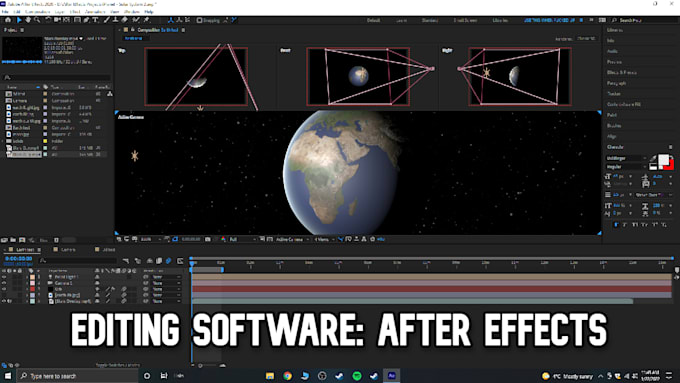This screenshot has height=383, width=680.
Task: Click the World Axis Mode icon
Action: pyautogui.click(x=179, y=20)
